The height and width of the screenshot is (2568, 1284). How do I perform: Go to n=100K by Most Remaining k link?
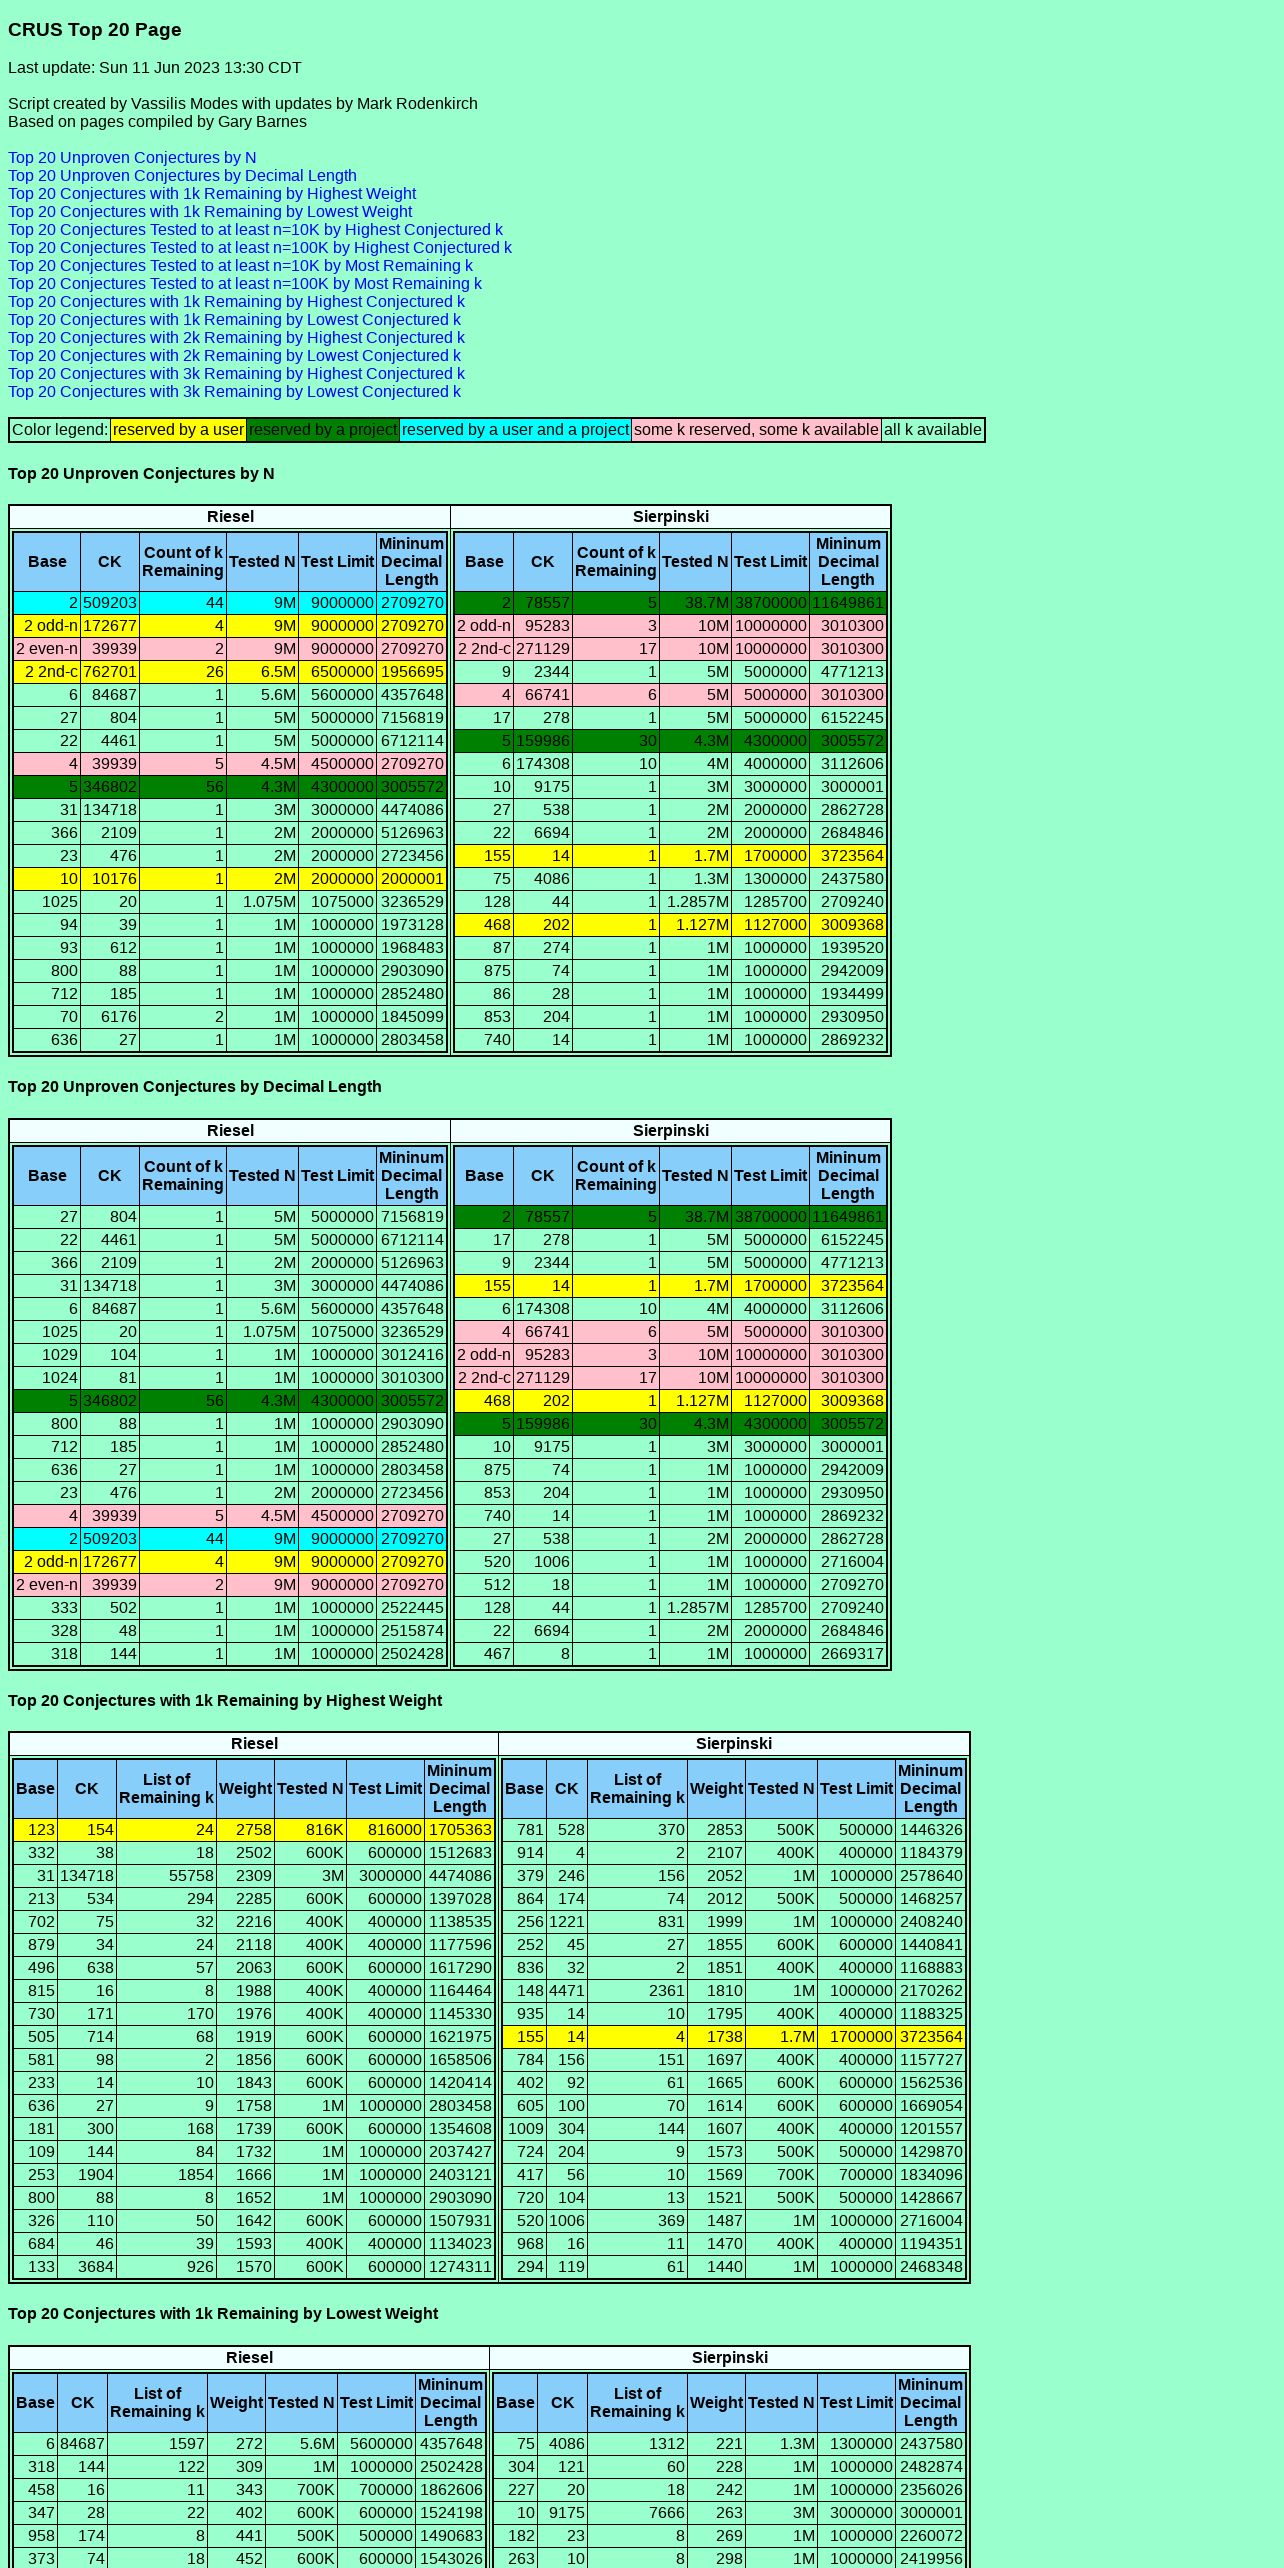(x=245, y=284)
